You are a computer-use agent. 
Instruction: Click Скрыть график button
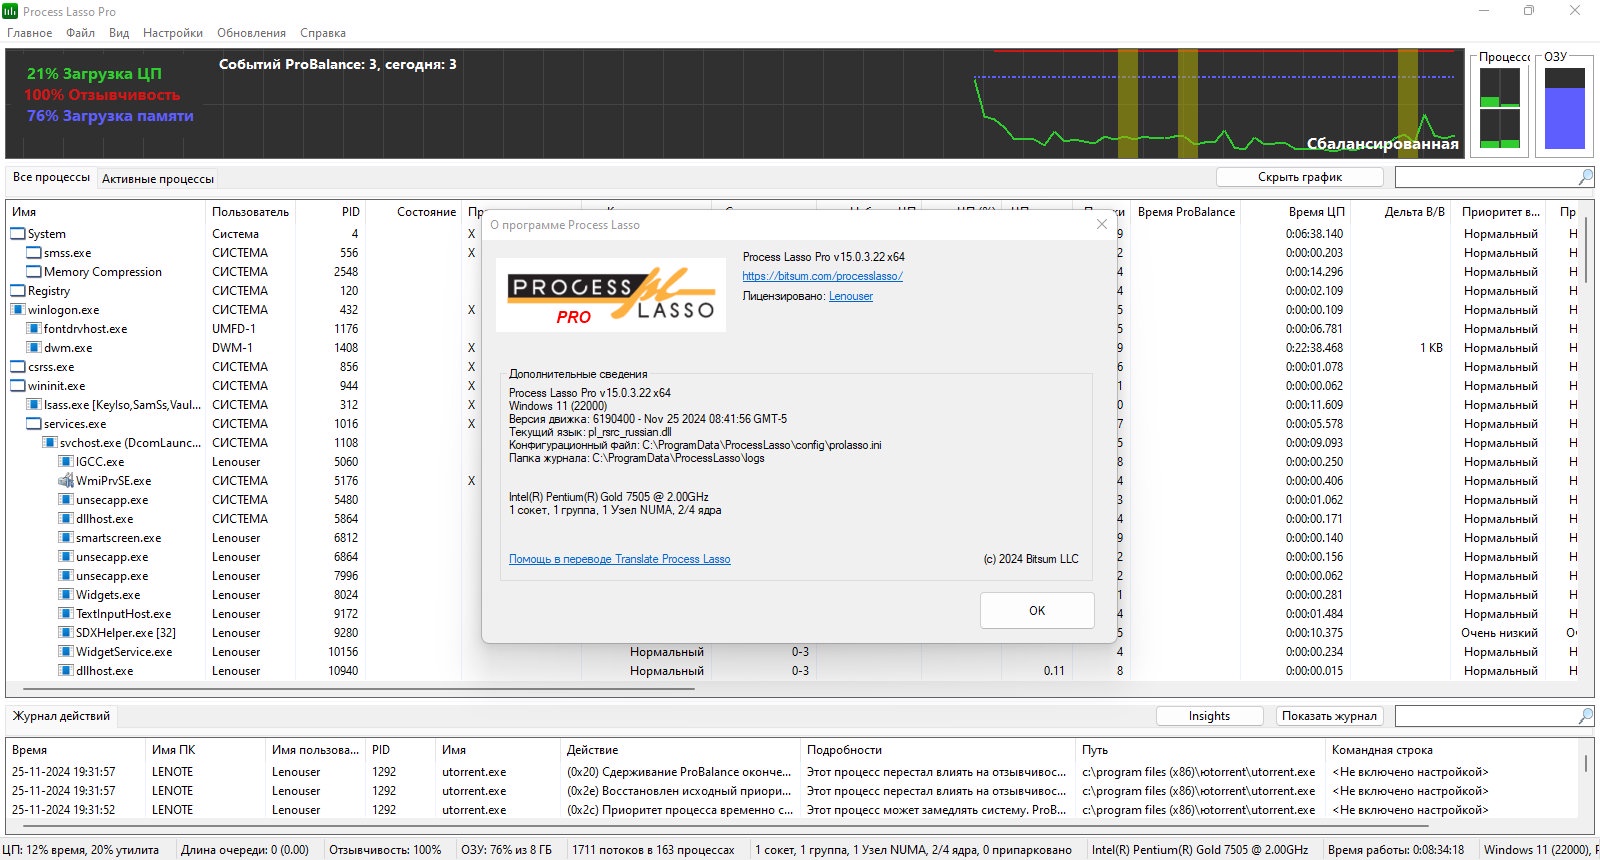[x=1299, y=177]
